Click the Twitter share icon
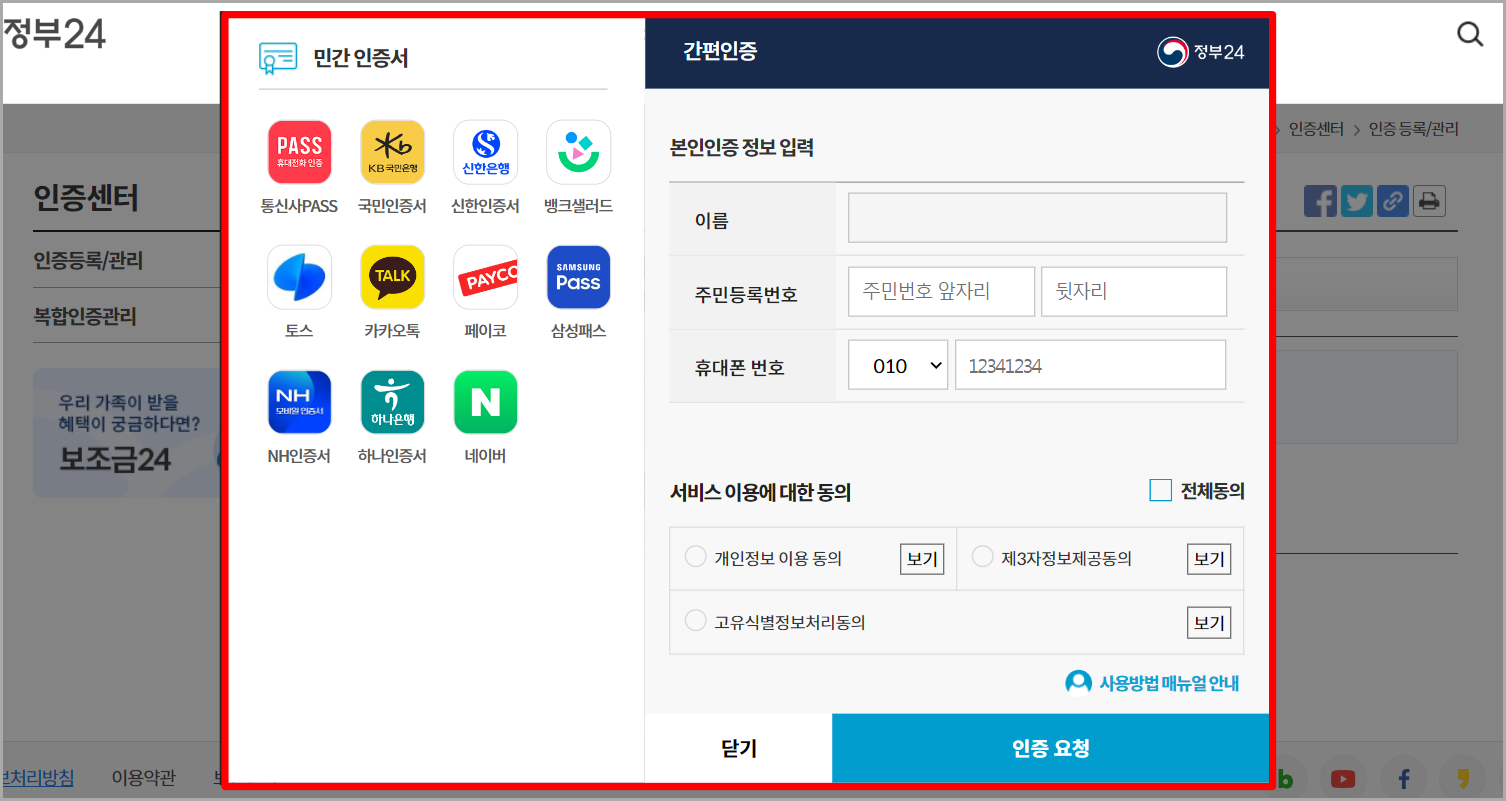The height and width of the screenshot is (801, 1506). tap(1356, 200)
